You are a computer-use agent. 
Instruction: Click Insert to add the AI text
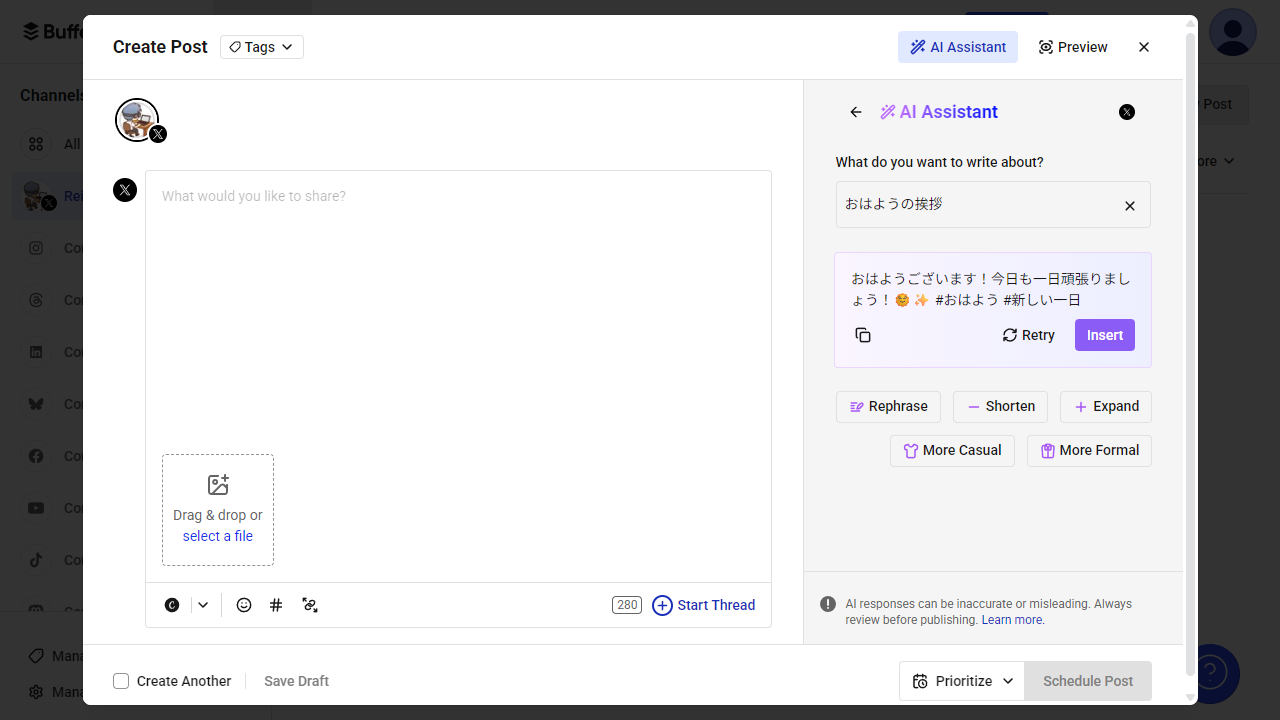tap(1104, 335)
